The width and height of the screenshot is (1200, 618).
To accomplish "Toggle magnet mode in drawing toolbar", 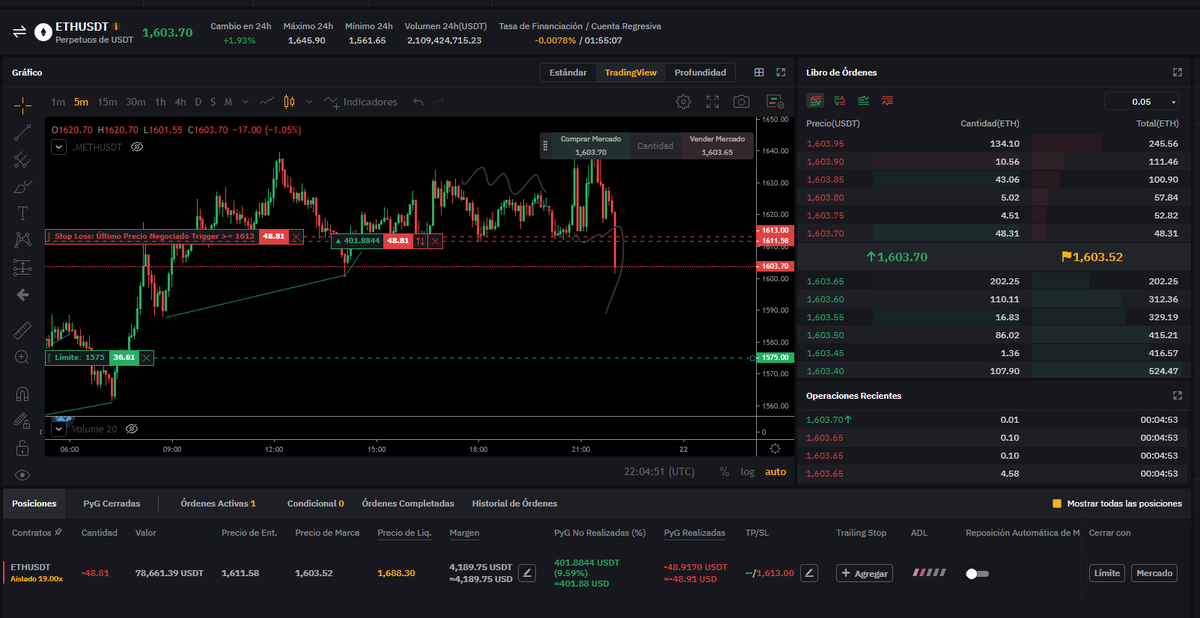I will (23, 393).
